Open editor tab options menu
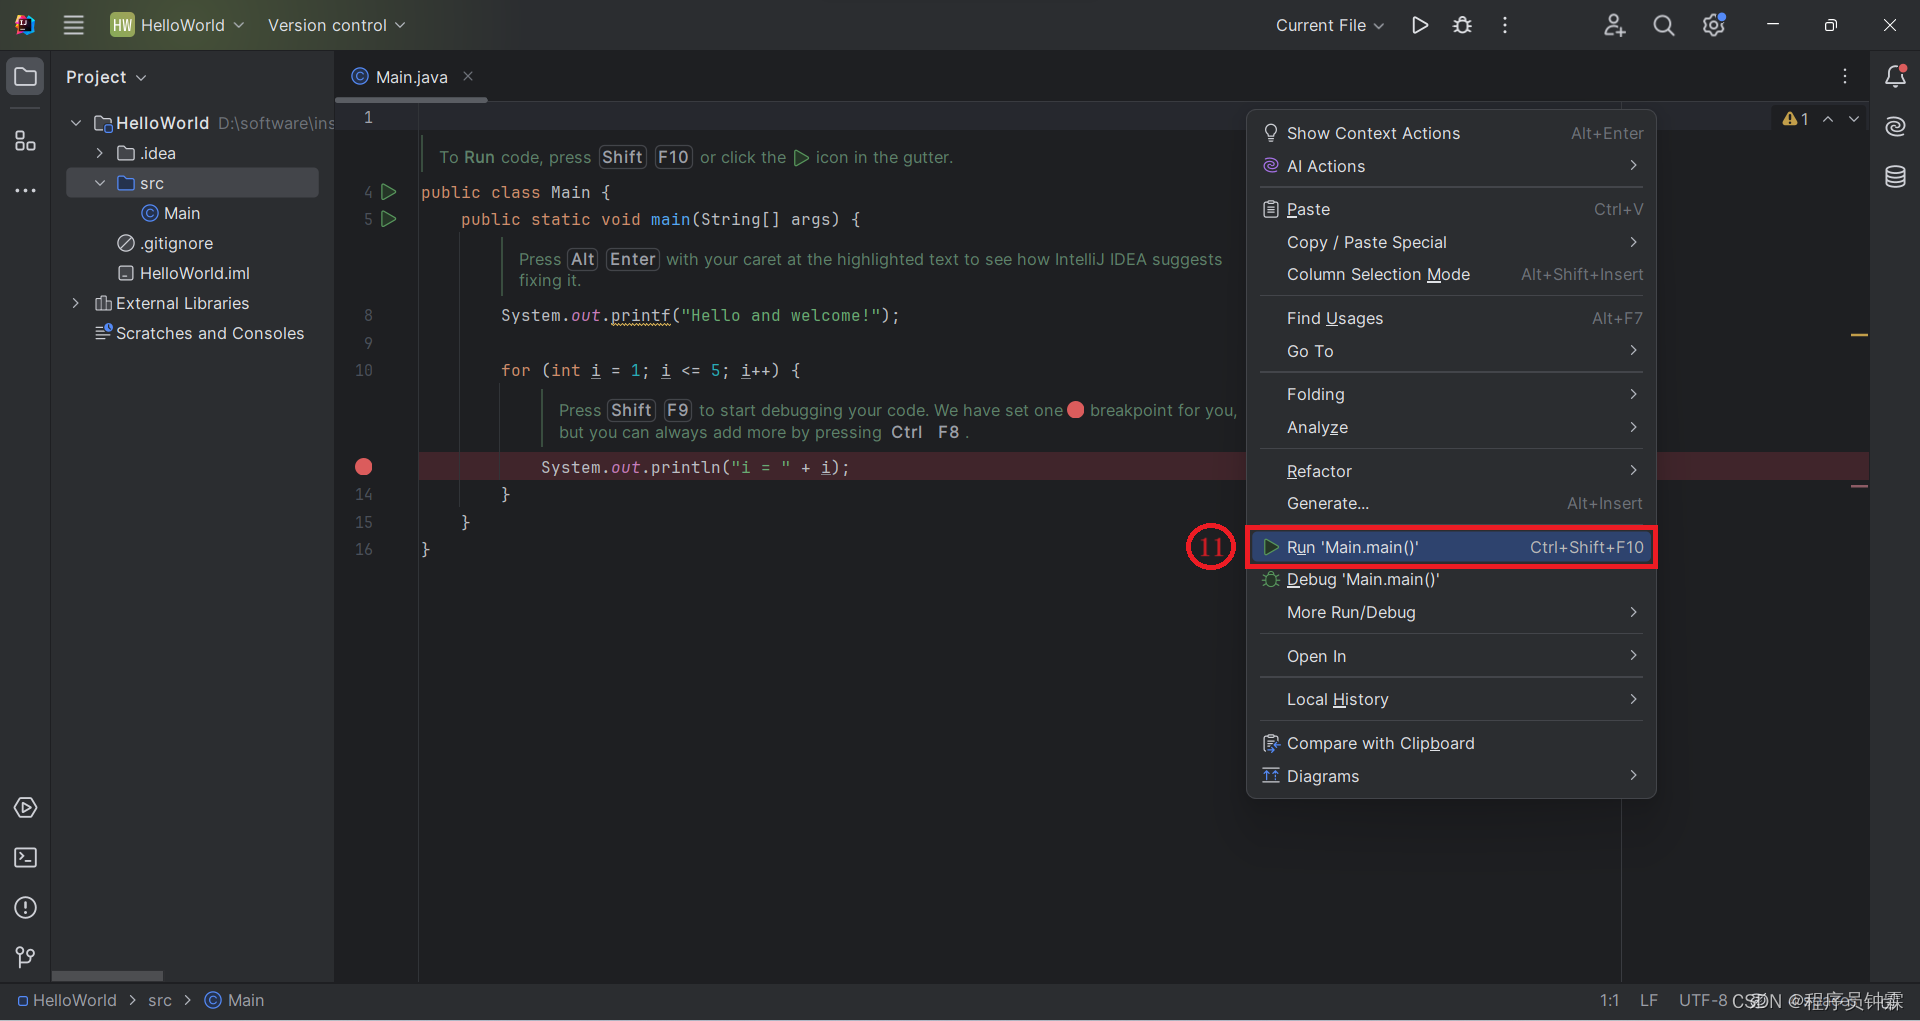Screen dimensions: 1920x1021 pos(1845,76)
